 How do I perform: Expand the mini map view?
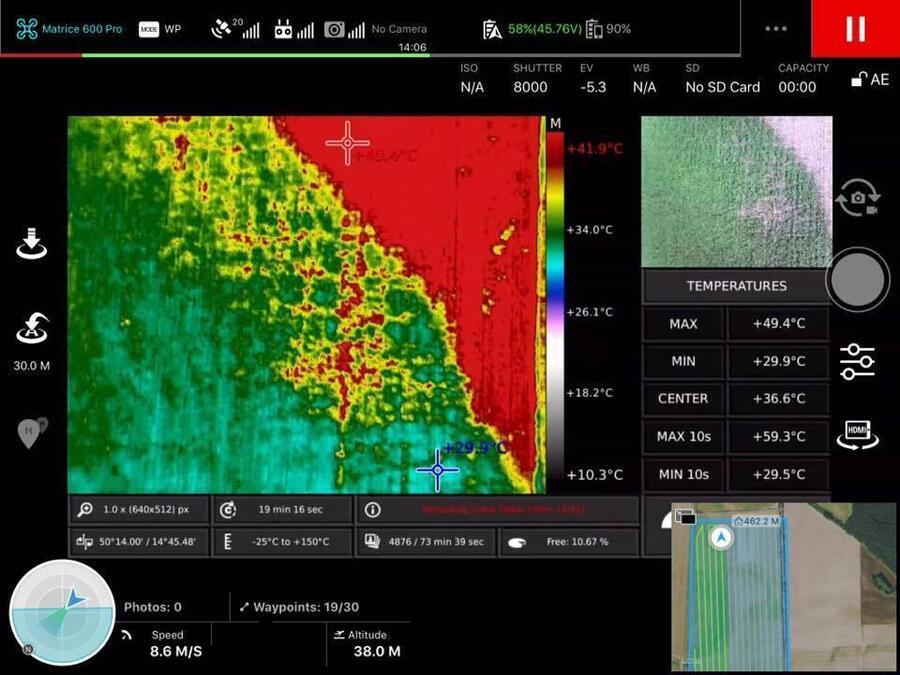coord(783,586)
